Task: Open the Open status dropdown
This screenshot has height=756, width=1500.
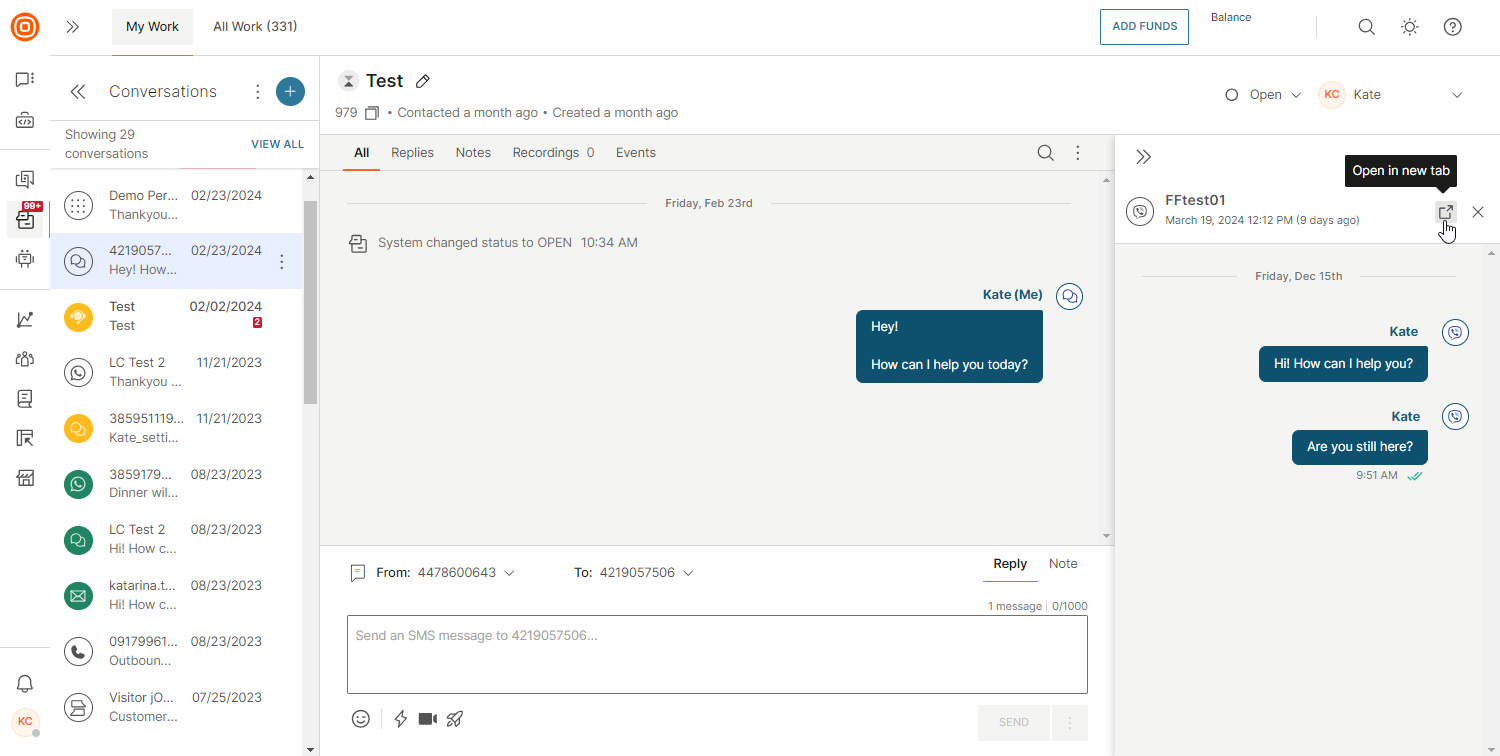Action: click(1264, 95)
